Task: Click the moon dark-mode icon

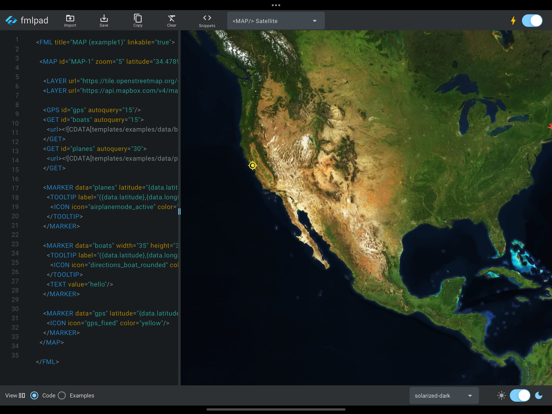Action: point(539,395)
